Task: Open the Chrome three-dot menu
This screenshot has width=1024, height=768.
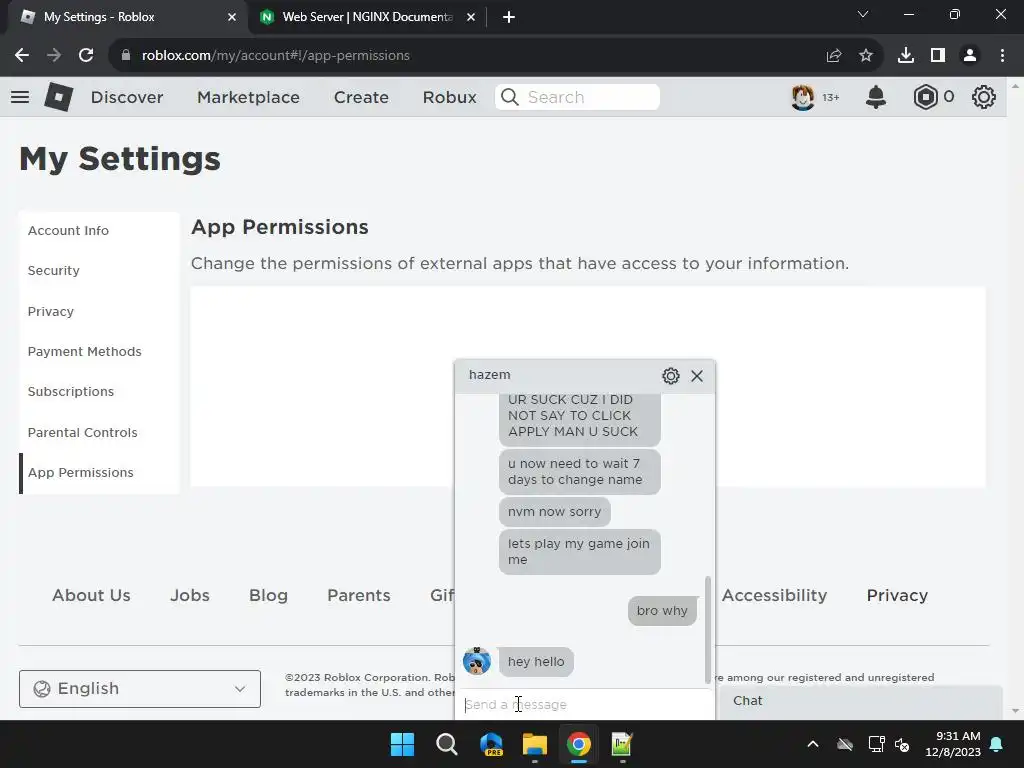Action: (x=1002, y=56)
